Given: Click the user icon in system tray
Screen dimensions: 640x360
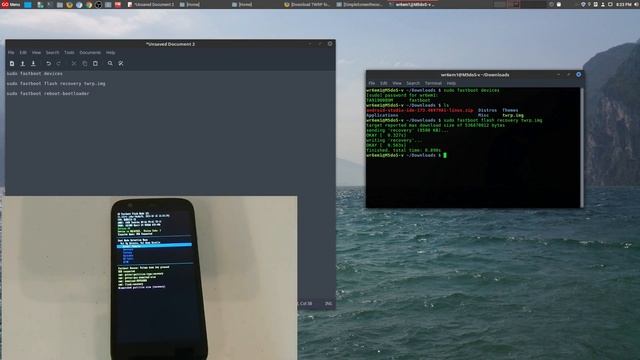Looking at the screenshot, I should point(603,4).
